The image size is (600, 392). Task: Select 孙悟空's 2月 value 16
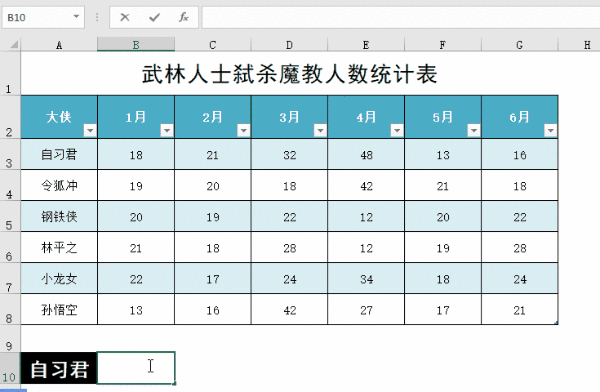pos(213,309)
